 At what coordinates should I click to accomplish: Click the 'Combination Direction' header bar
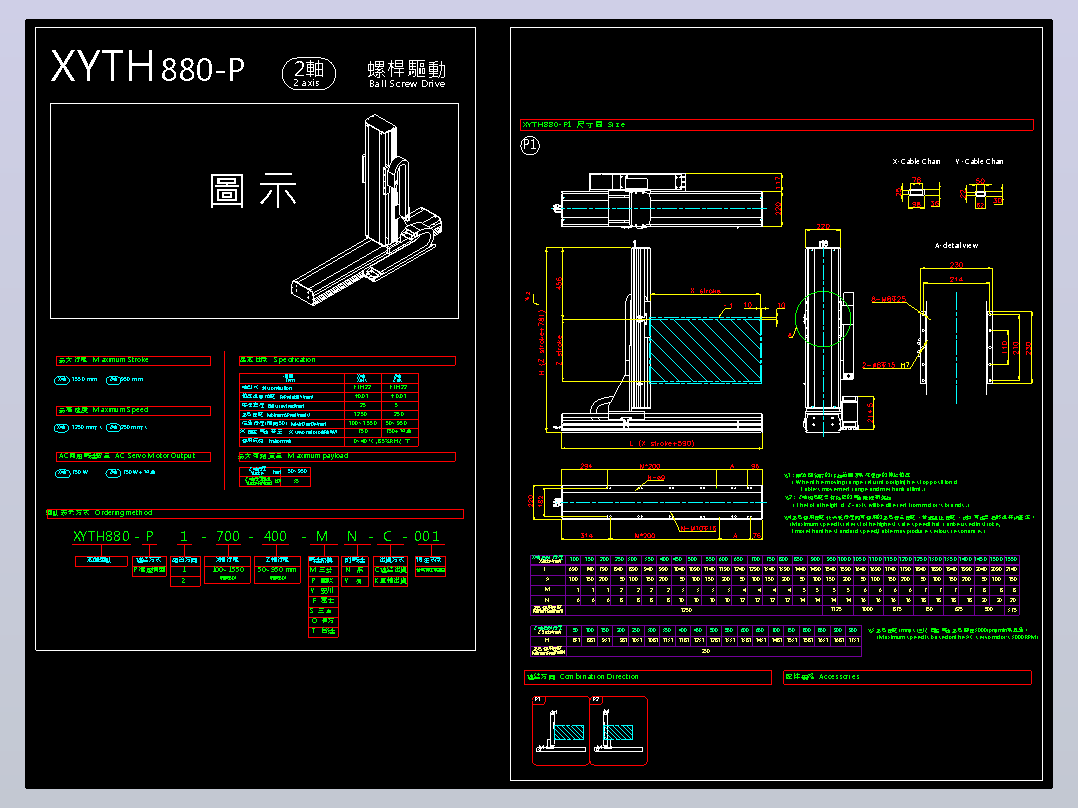click(648, 677)
